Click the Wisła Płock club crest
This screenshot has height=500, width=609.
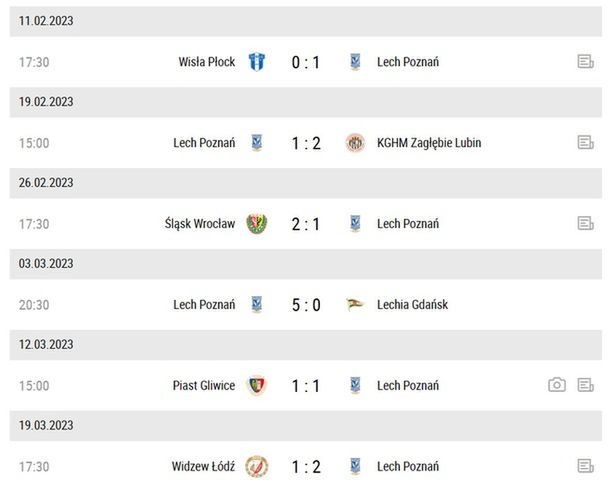tap(257, 62)
